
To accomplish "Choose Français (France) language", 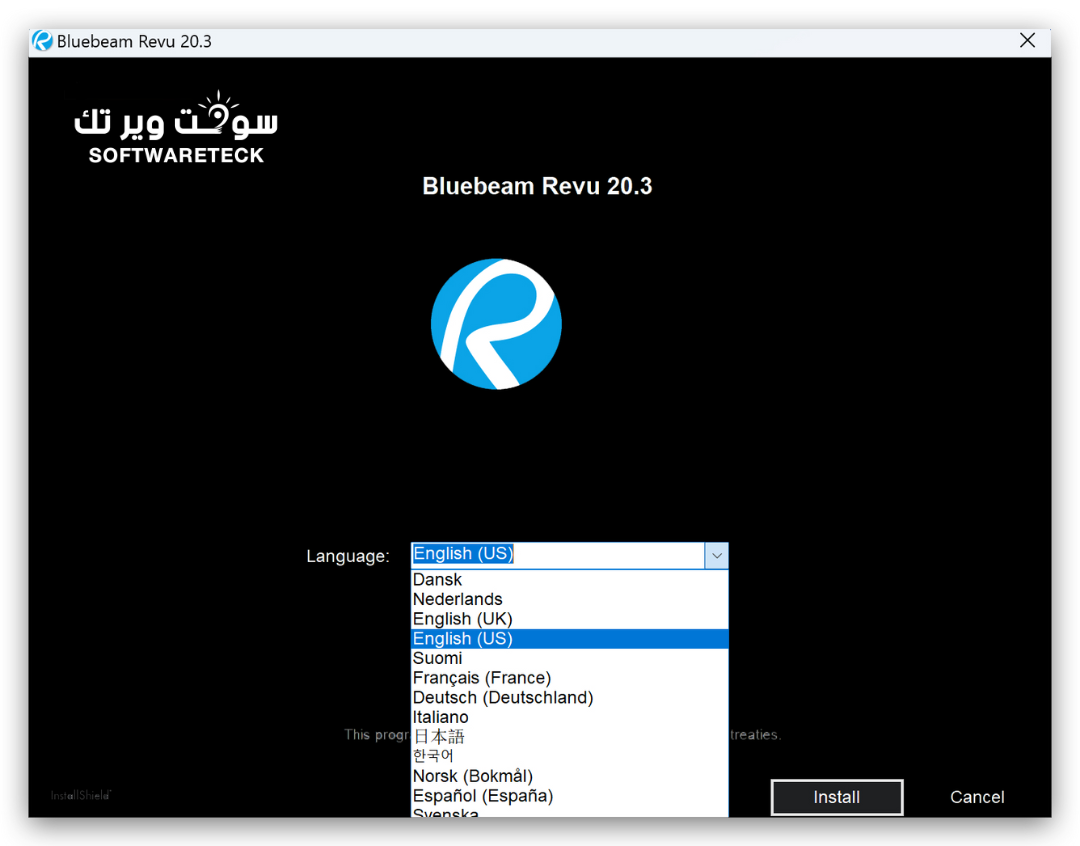I will pos(482,678).
